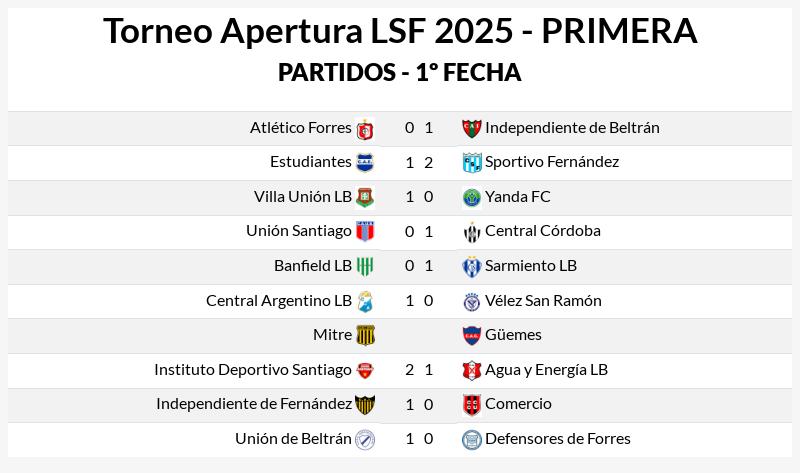Click the Sarmiento LB team name
The height and width of the screenshot is (473, 800).
click(531, 266)
